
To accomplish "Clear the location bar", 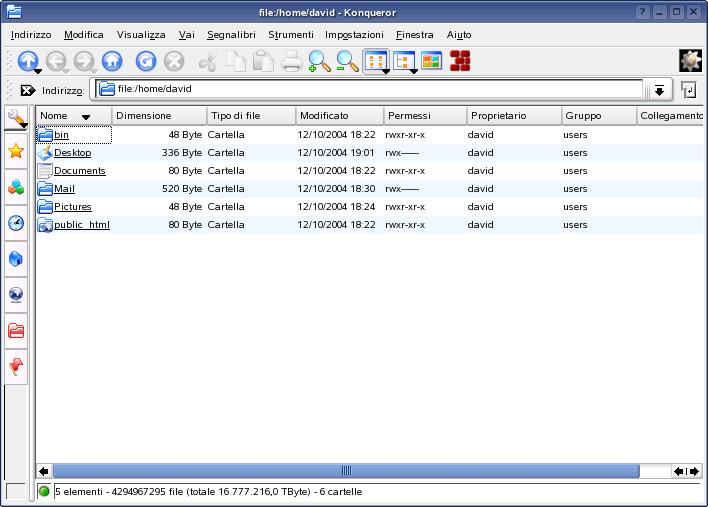I will coord(28,90).
